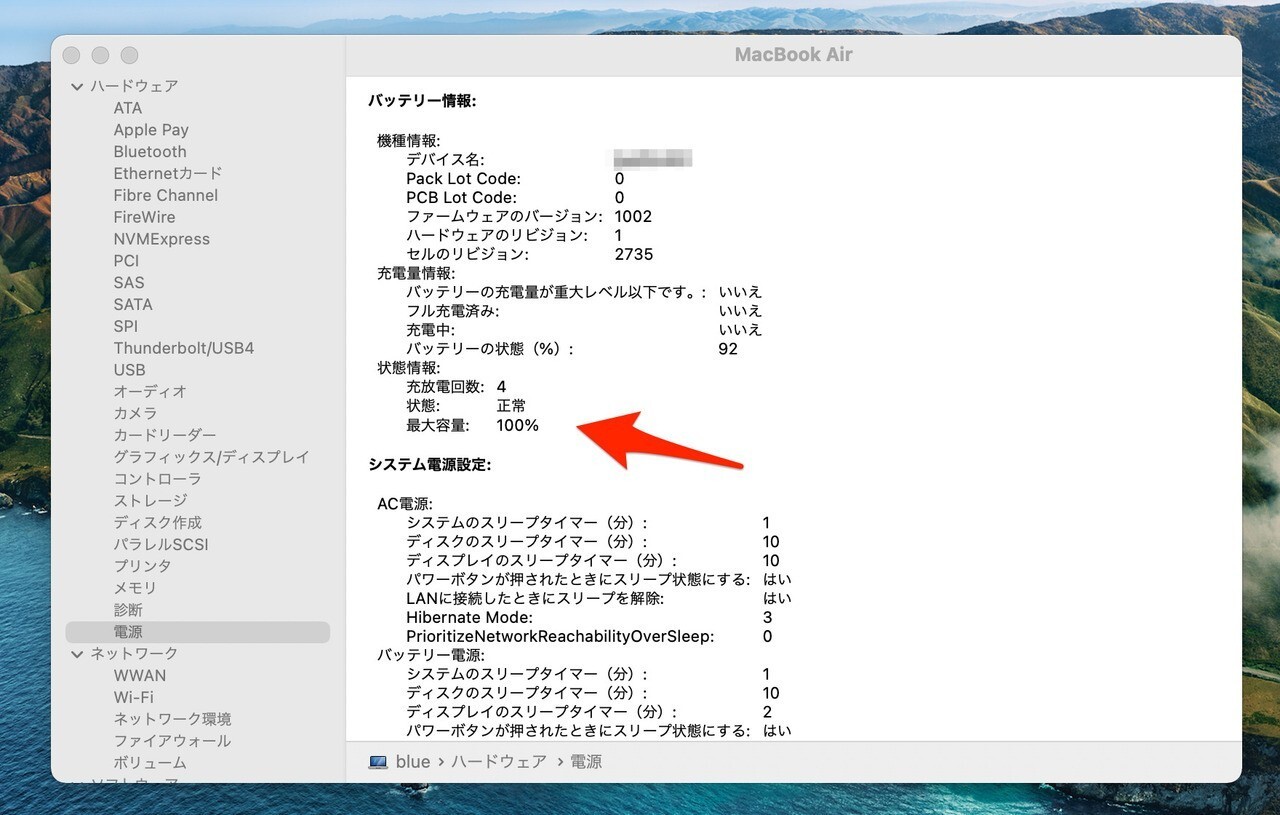Click the blue computer icon in path bar
The image size is (1280, 815).
click(x=378, y=762)
